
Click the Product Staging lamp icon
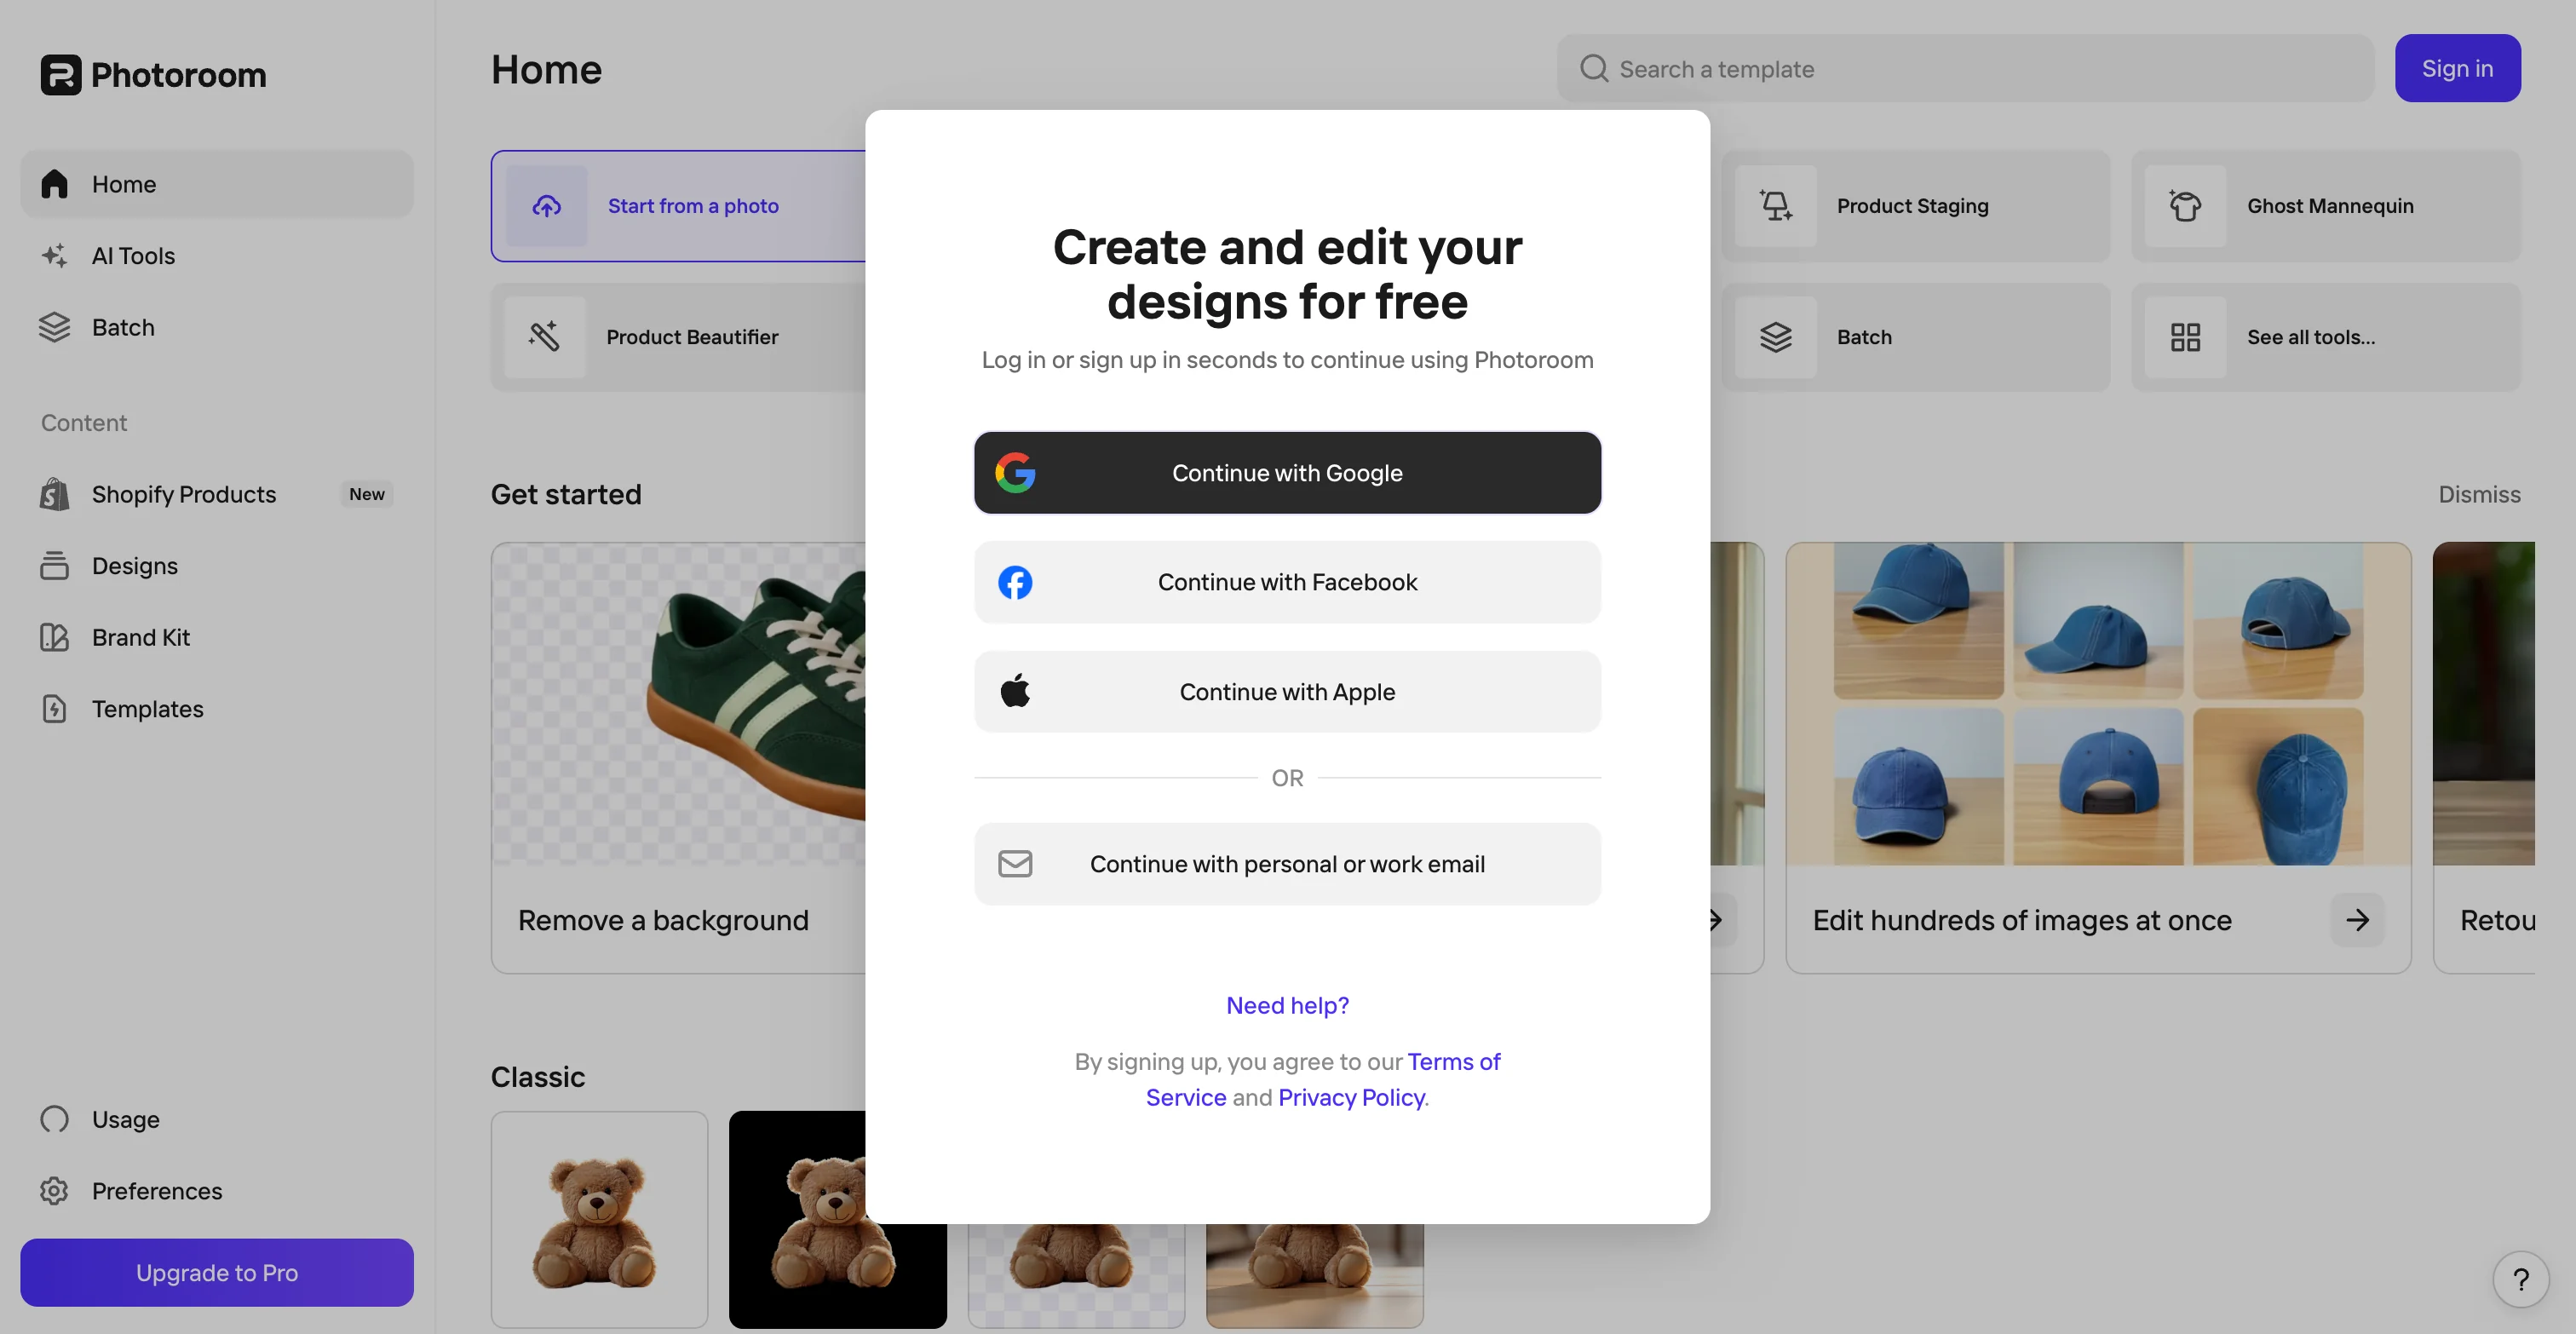tap(1776, 206)
